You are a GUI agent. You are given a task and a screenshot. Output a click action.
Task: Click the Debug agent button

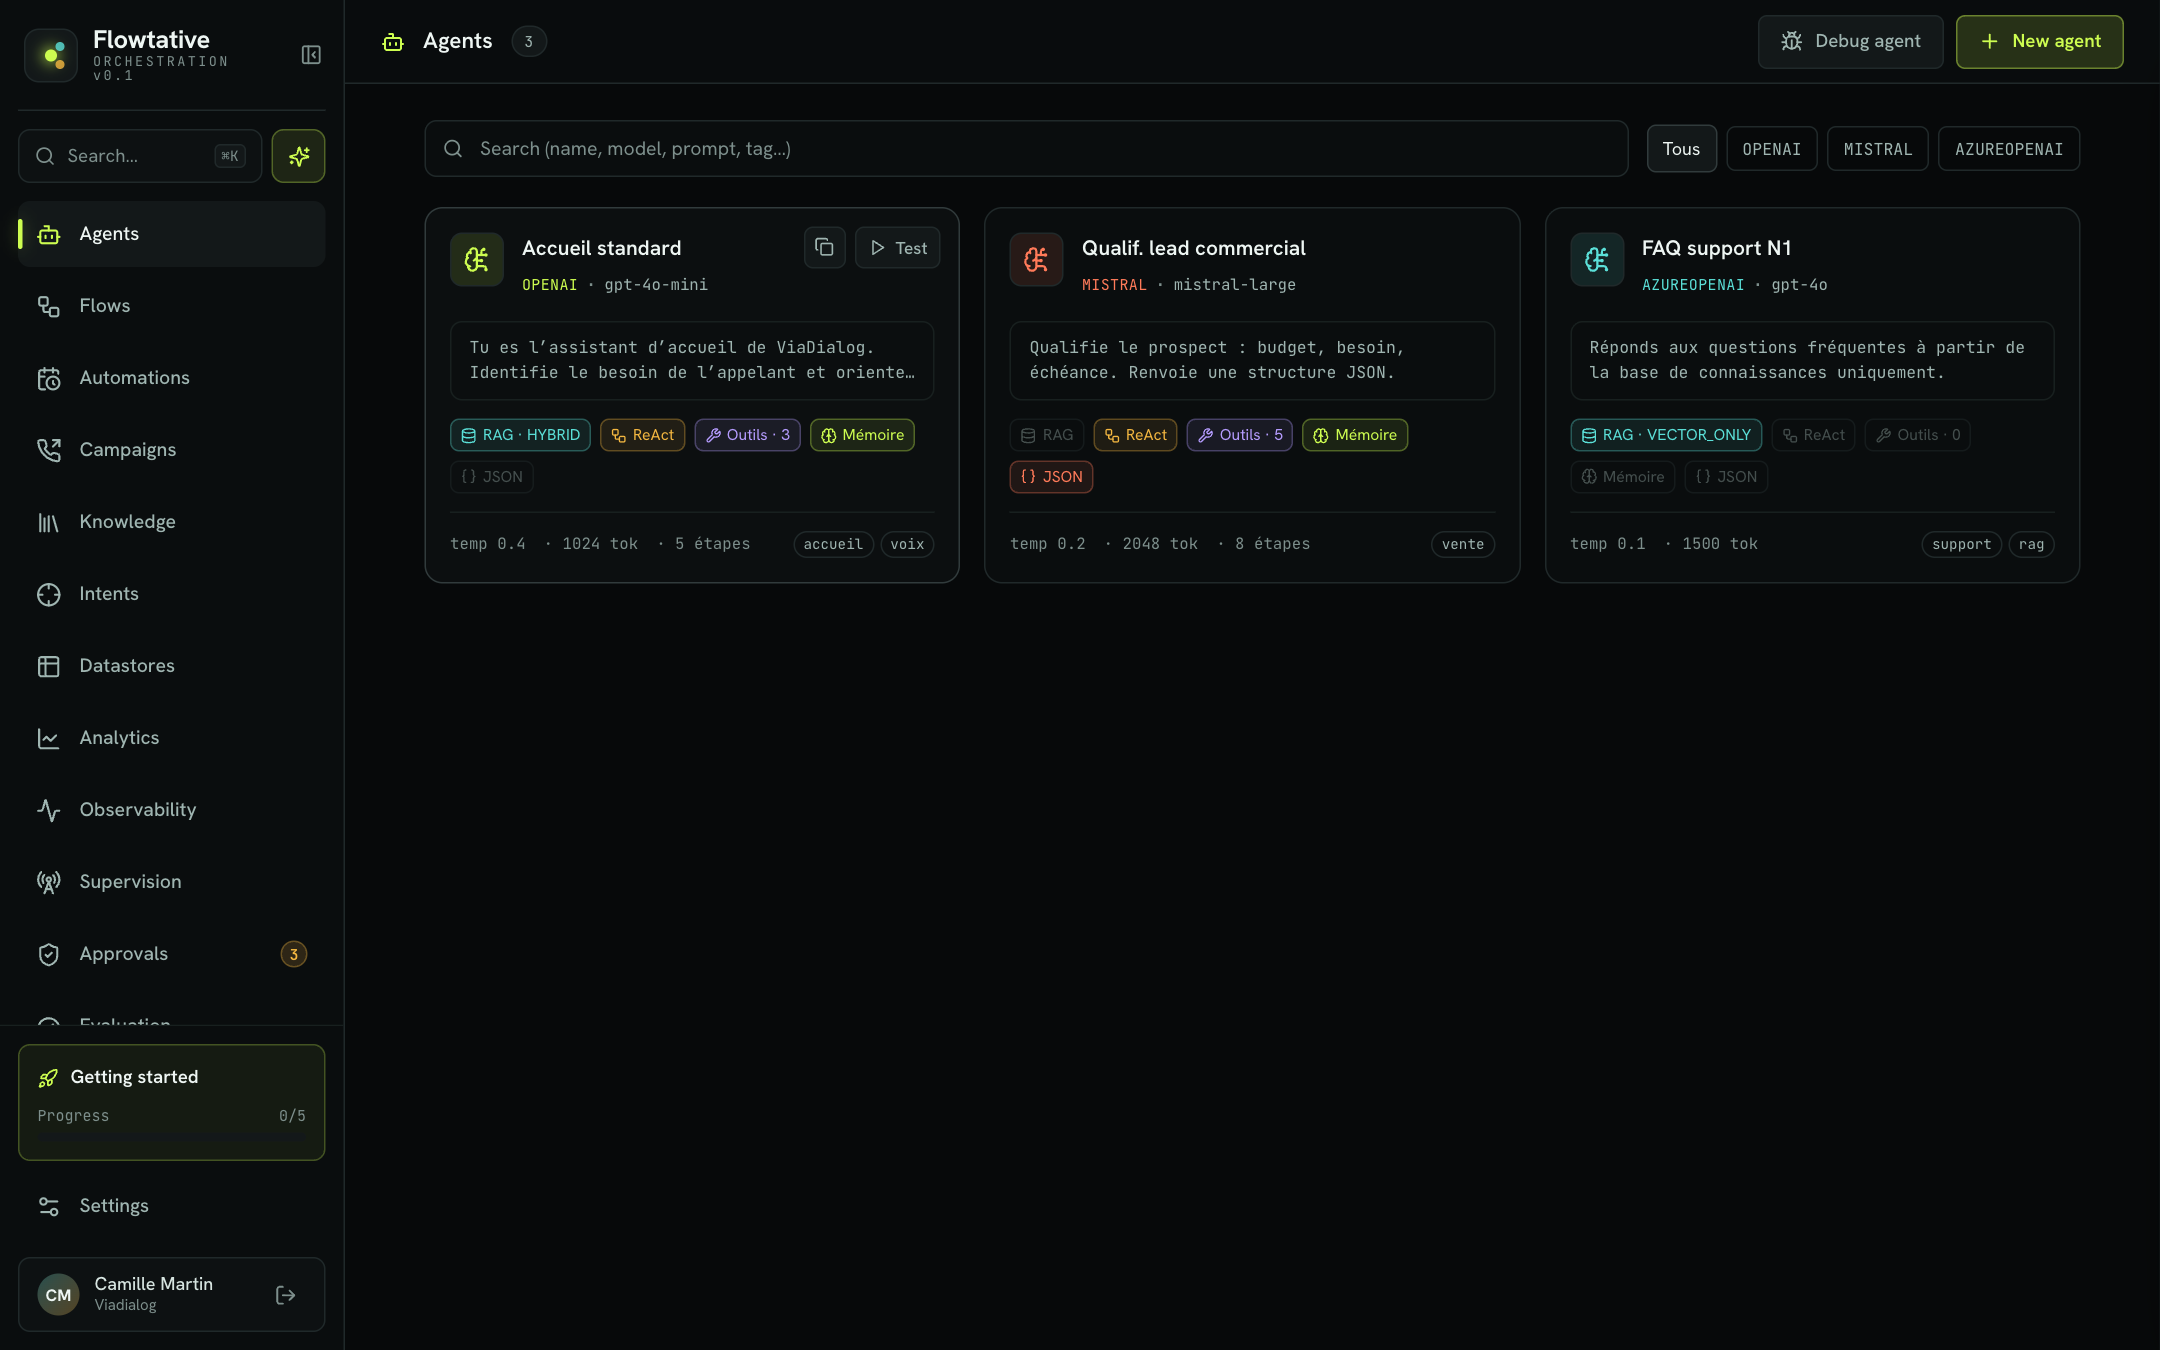[1850, 41]
